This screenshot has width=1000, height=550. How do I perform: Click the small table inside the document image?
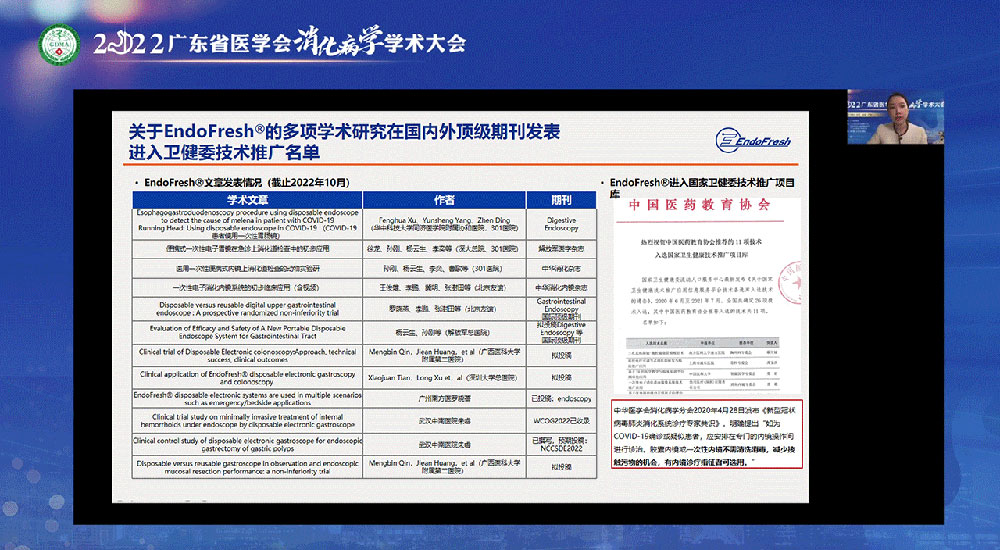(702, 365)
